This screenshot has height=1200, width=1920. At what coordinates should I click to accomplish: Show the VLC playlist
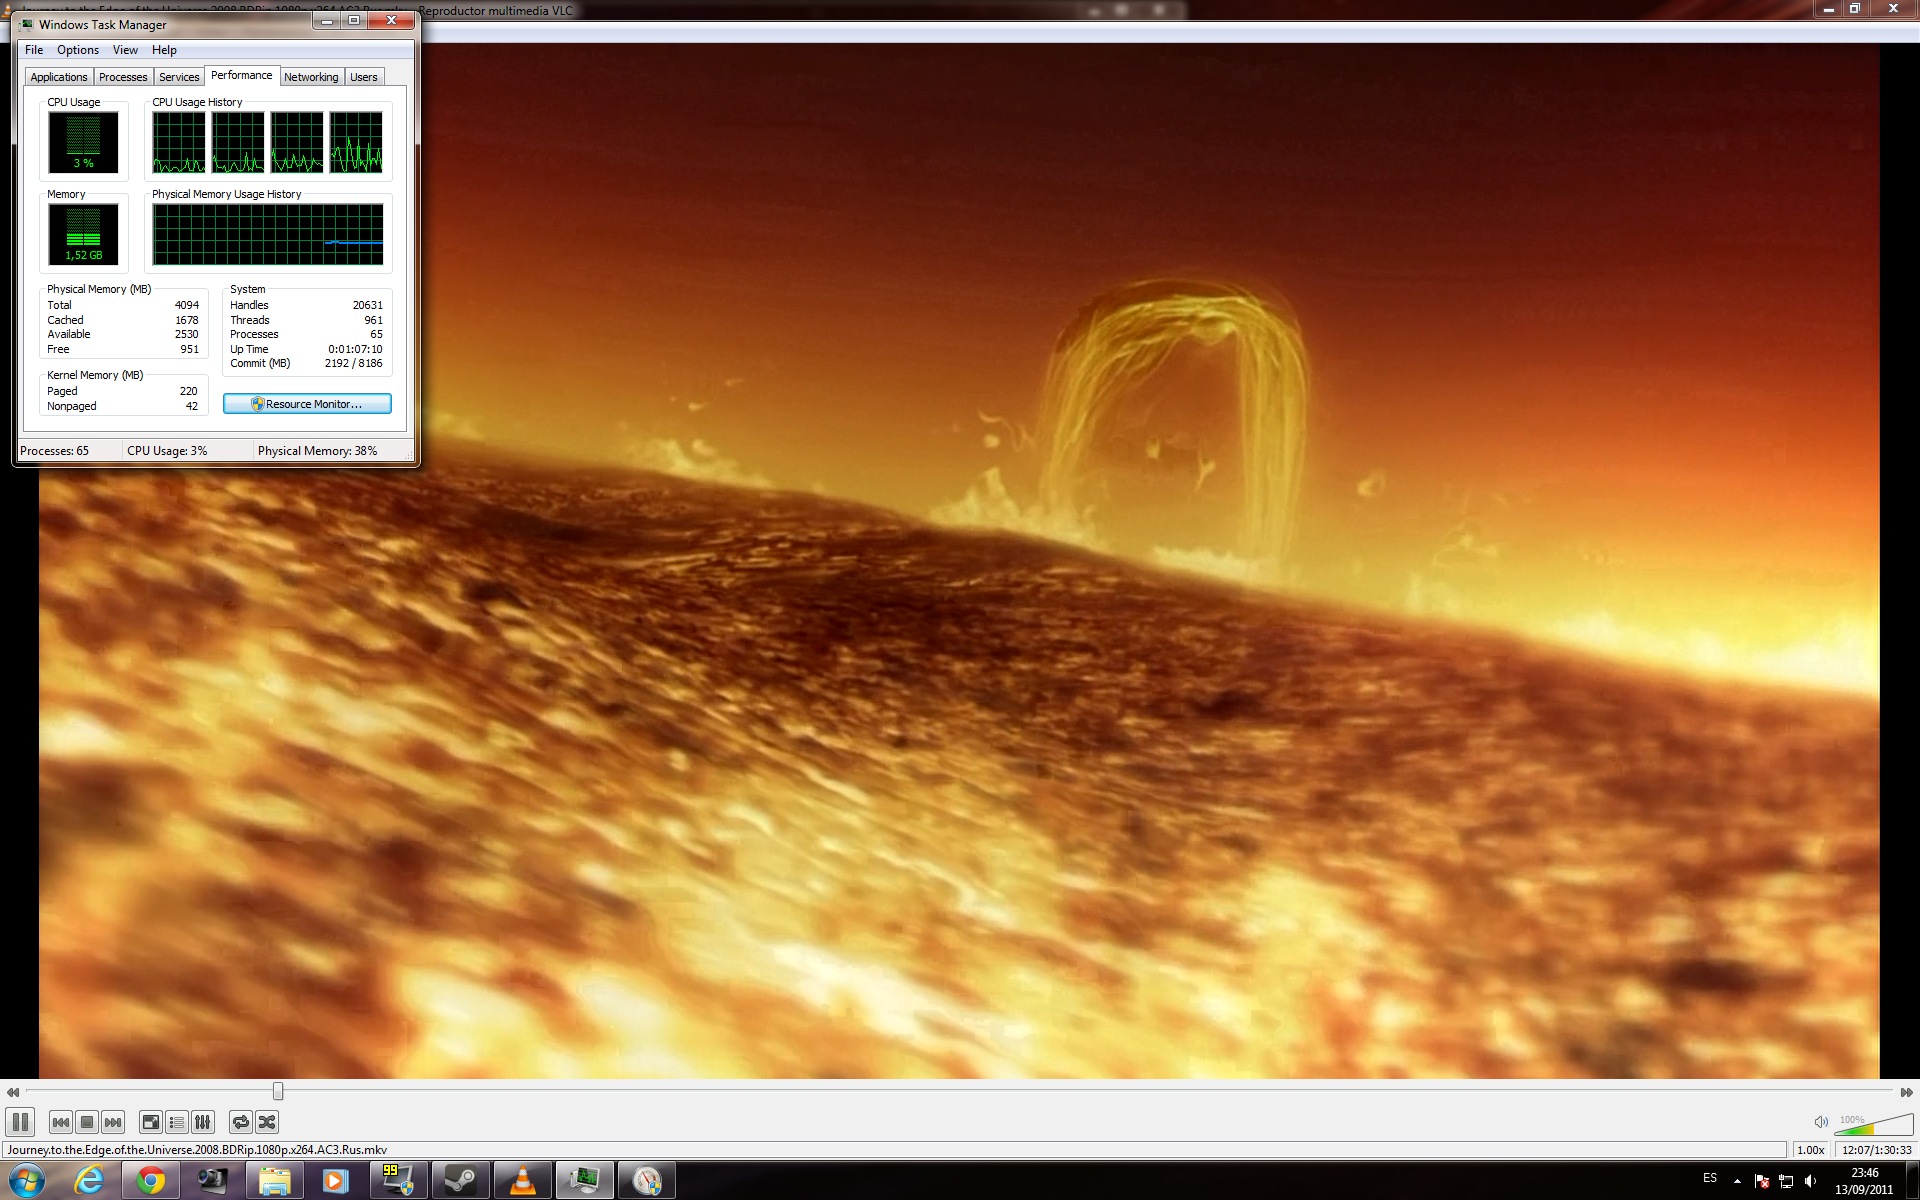tap(177, 1122)
